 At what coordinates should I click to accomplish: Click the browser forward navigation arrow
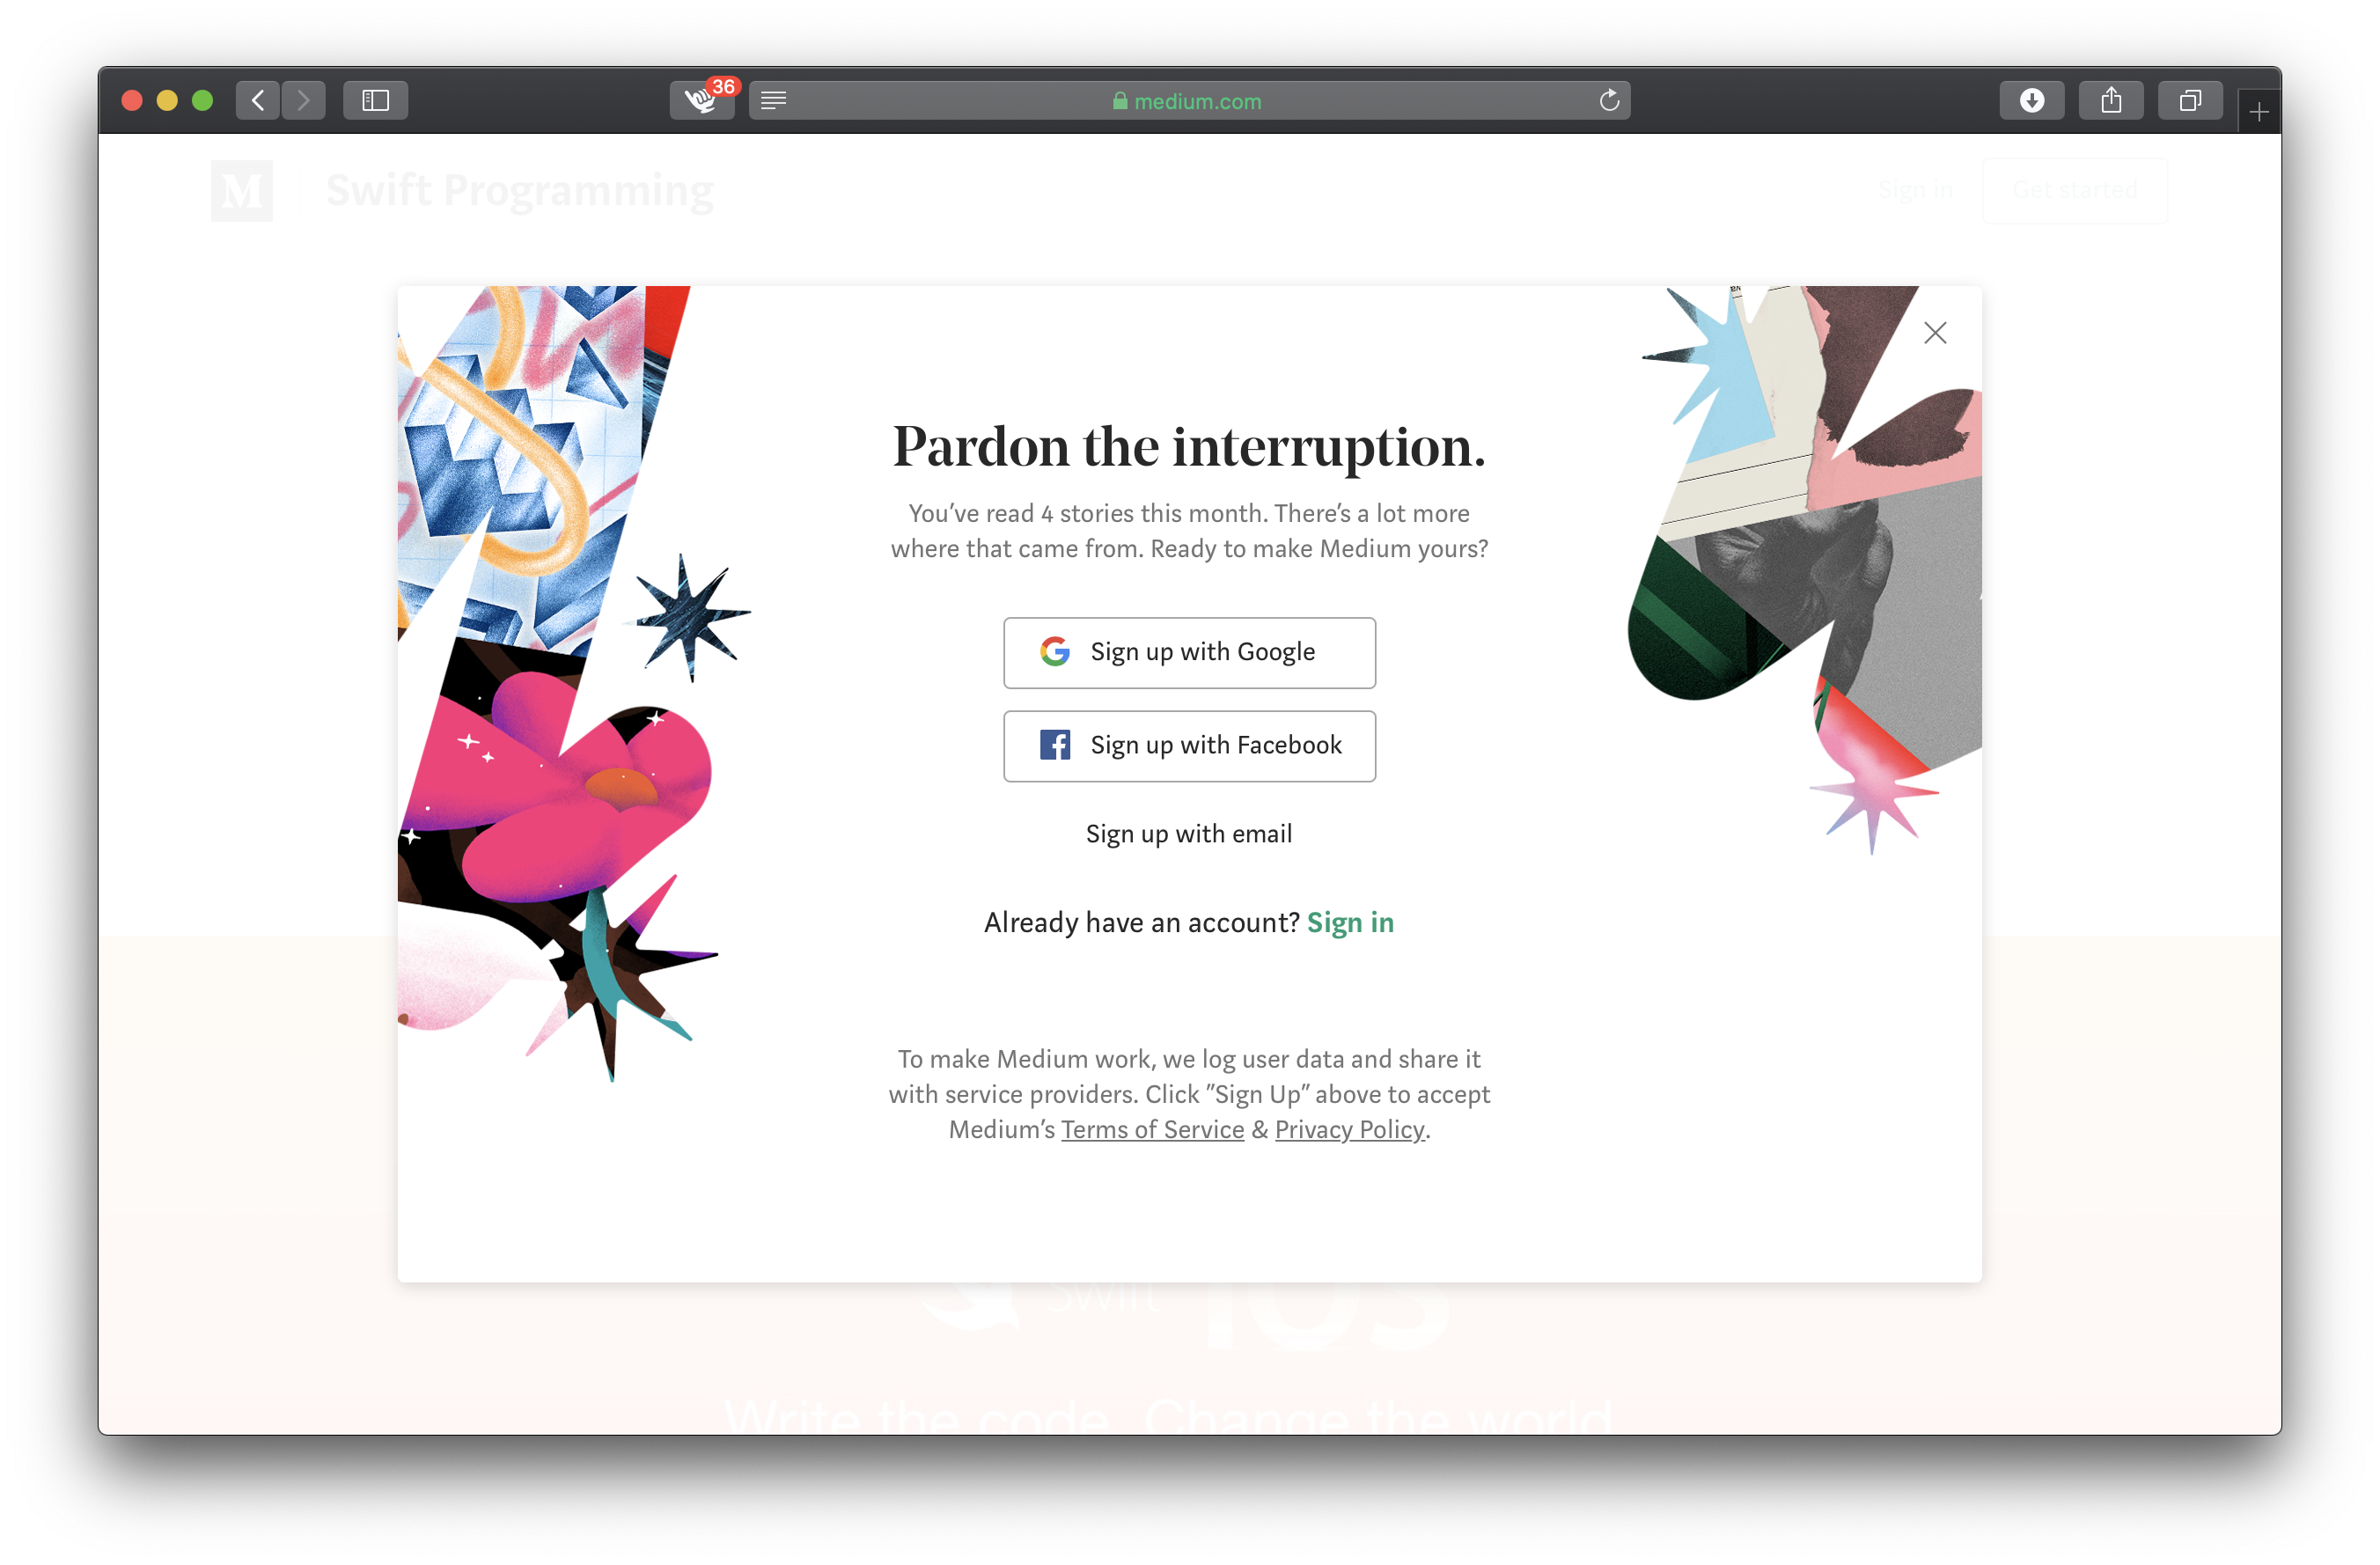coord(302,101)
